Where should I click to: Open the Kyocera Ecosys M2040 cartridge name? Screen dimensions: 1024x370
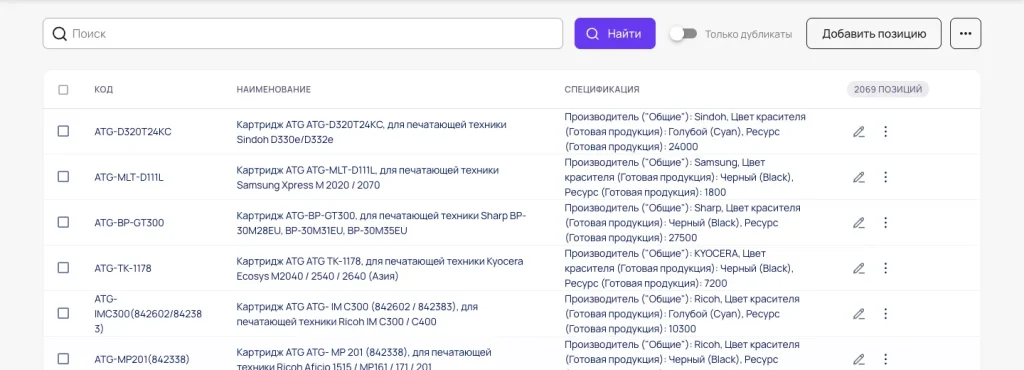[379, 268]
